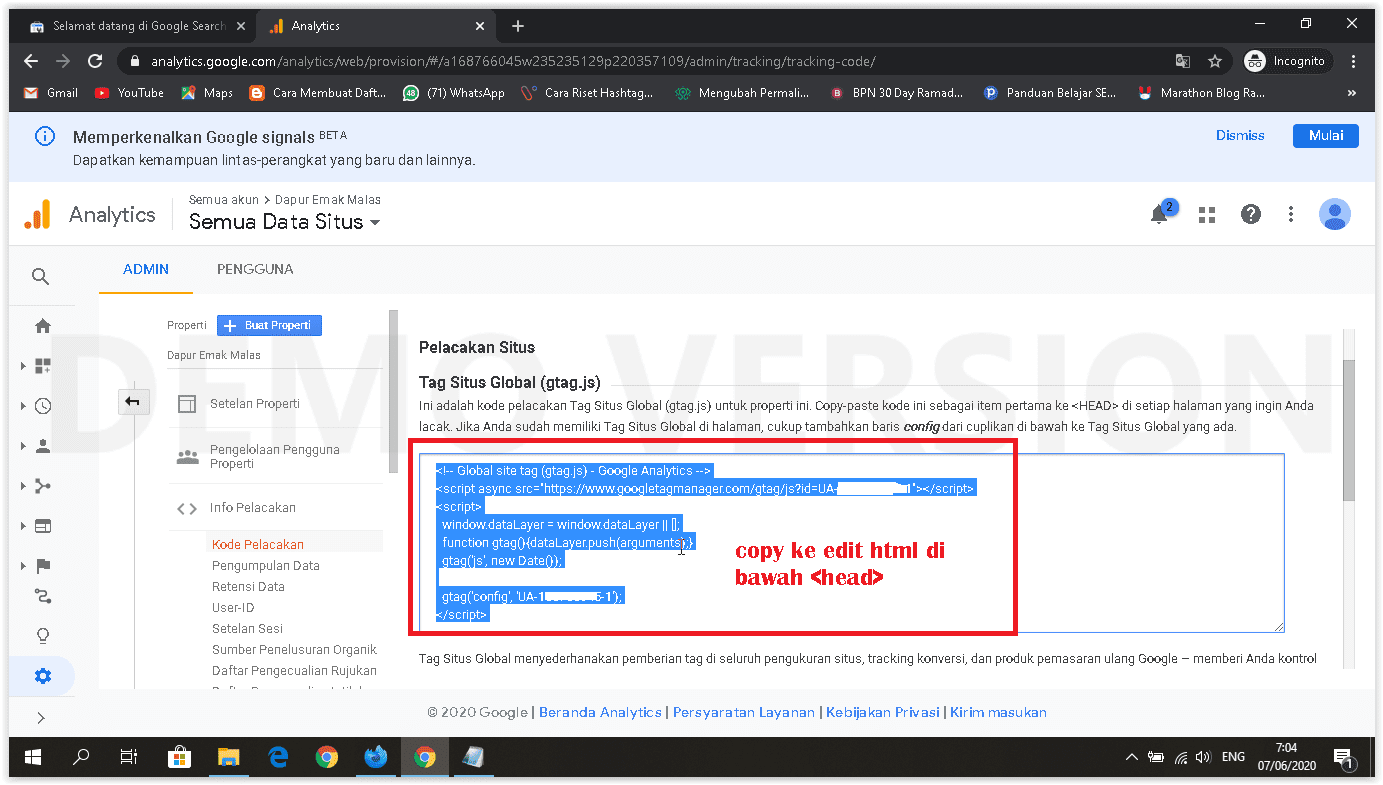The image size is (1383, 785).
Task: Expand the Customization section arrow
Action: (x=23, y=366)
